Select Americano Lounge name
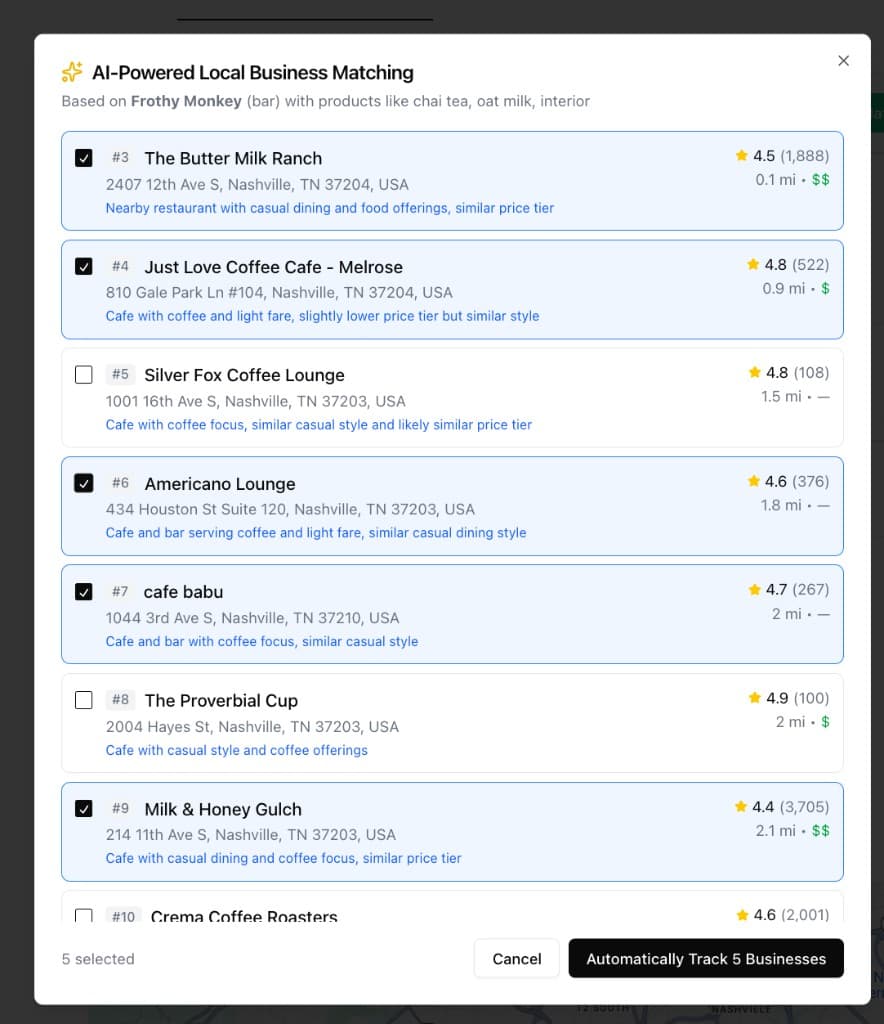This screenshot has width=884, height=1024. point(220,484)
